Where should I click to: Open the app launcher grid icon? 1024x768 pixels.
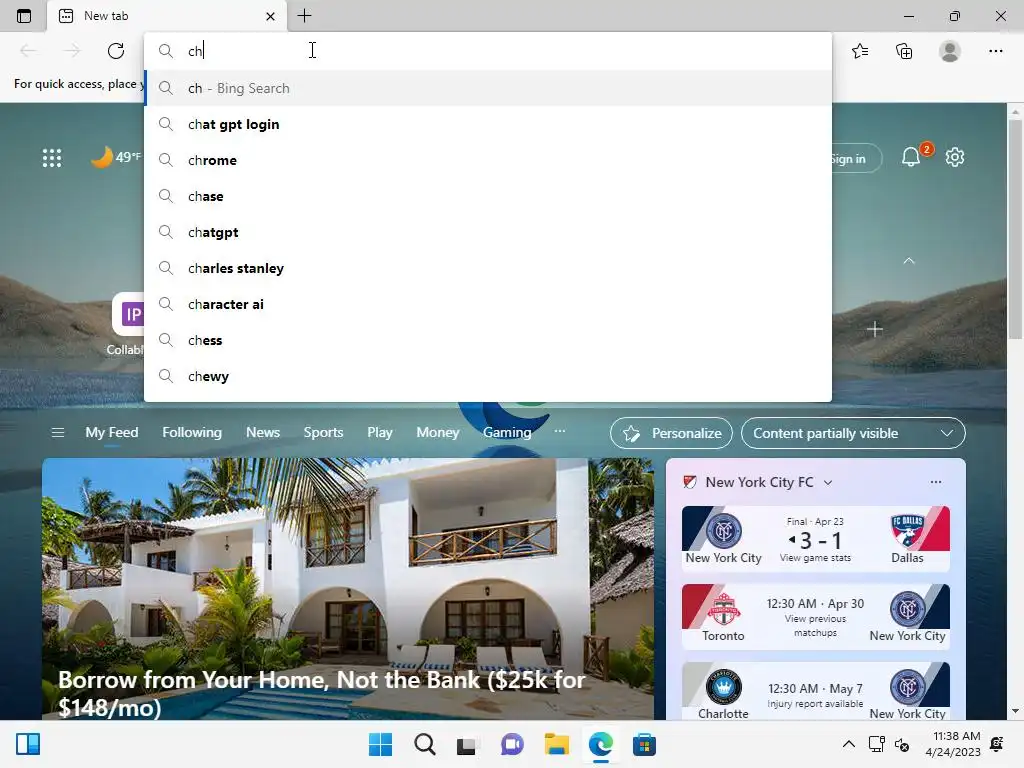tap(52, 157)
